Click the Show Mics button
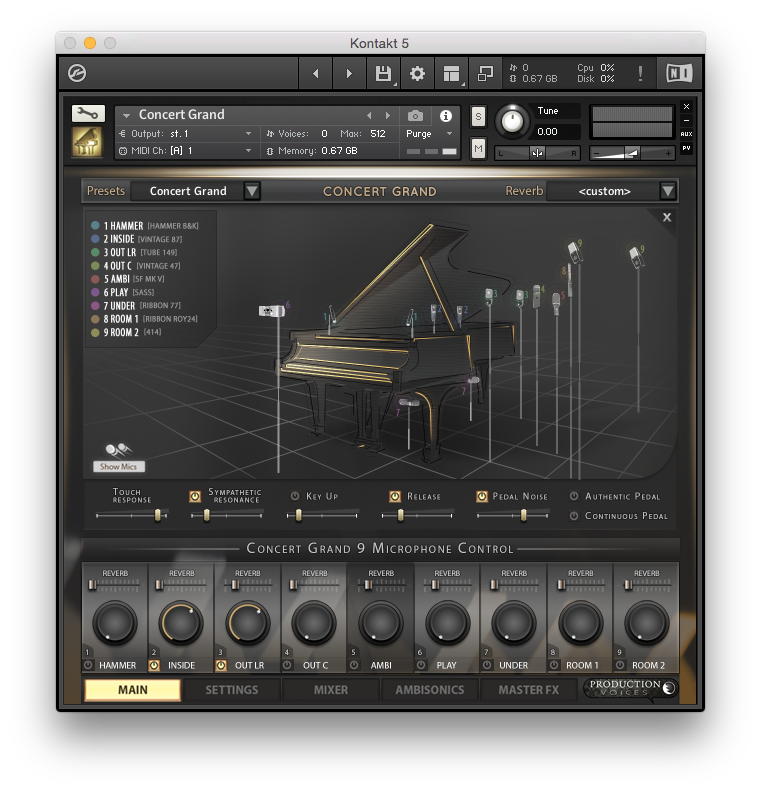Screen dimensions: 761x792 point(119,466)
